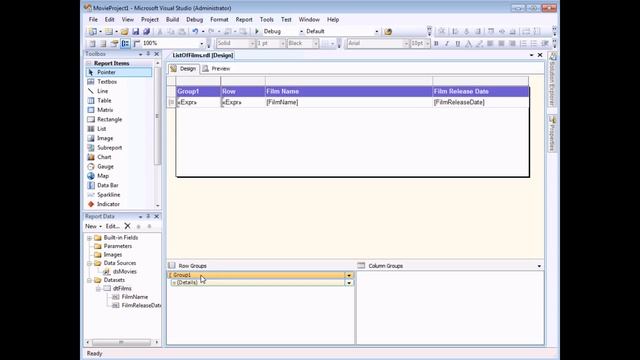Pick the List report item
Image resolution: width=640 pixels, height=360 pixels.
pos(101,129)
